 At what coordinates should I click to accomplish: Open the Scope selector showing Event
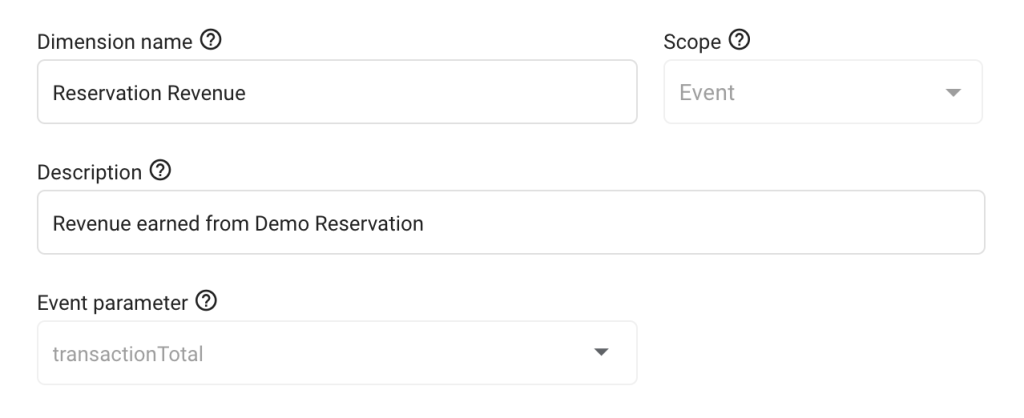(x=822, y=93)
